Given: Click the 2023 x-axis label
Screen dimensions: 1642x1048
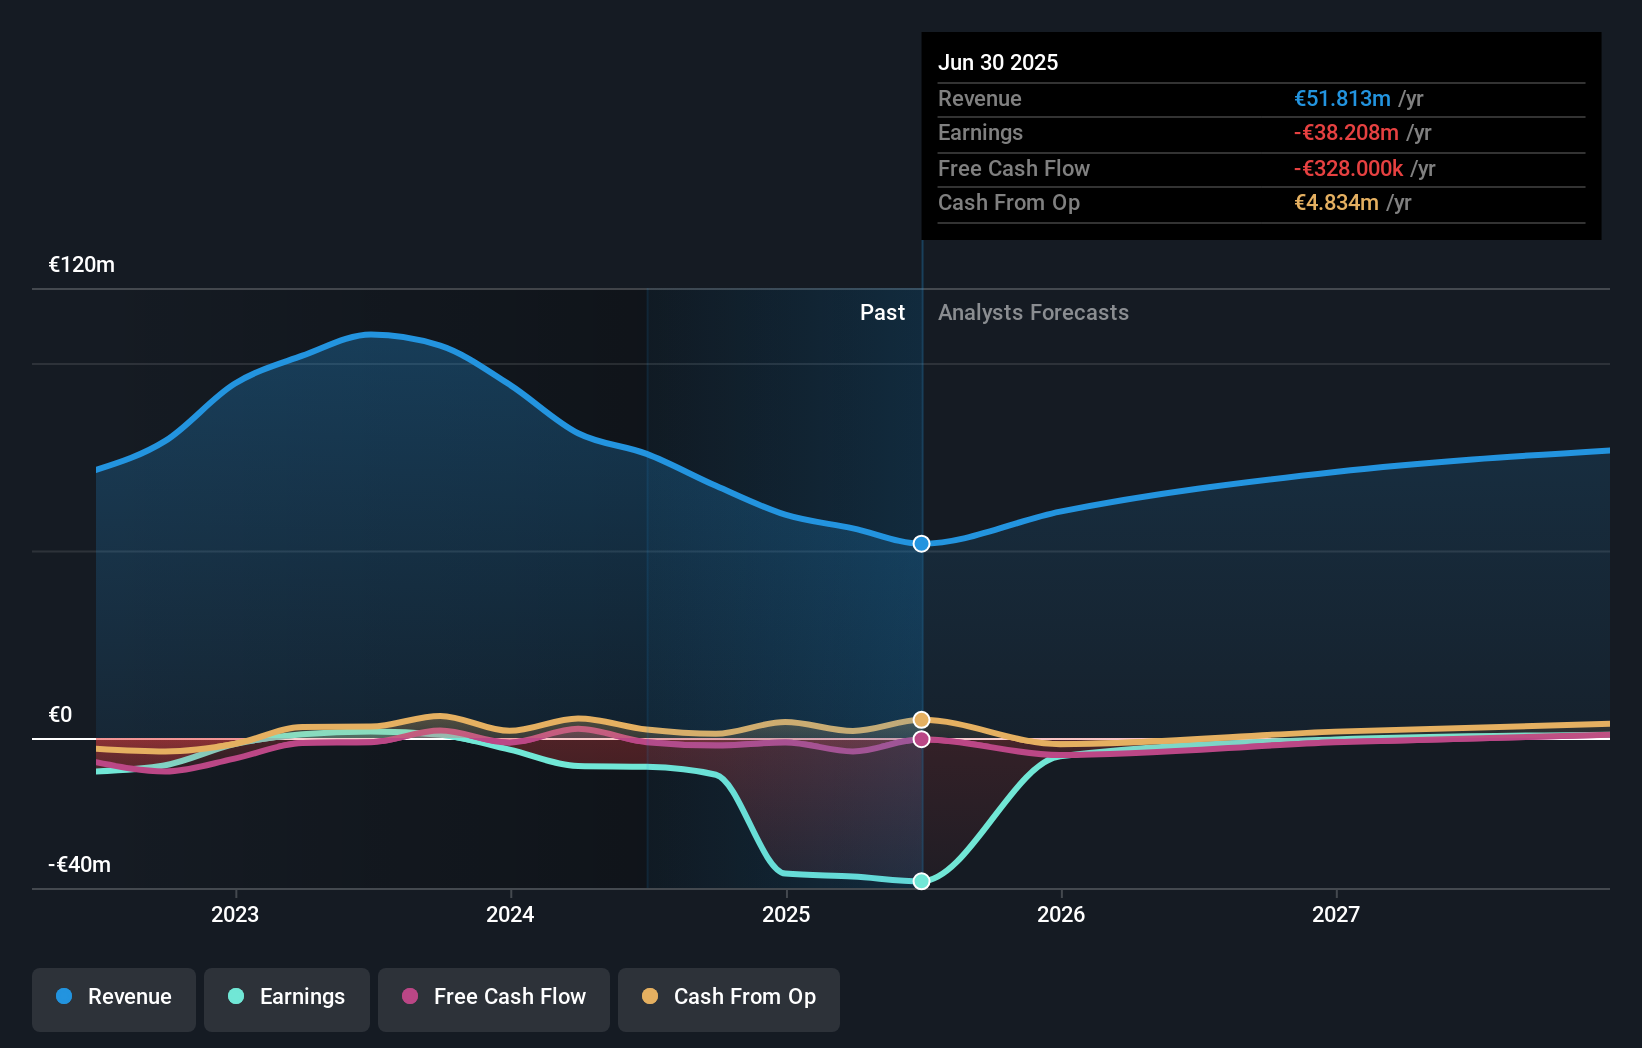Looking at the screenshot, I should click(x=235, y=915).
